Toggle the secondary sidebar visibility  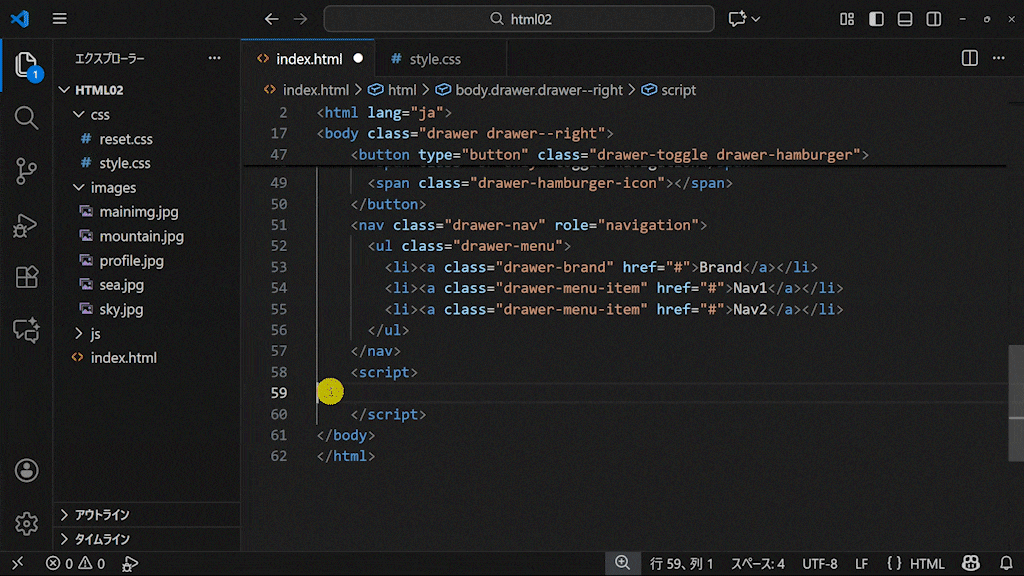pos(934,19)
